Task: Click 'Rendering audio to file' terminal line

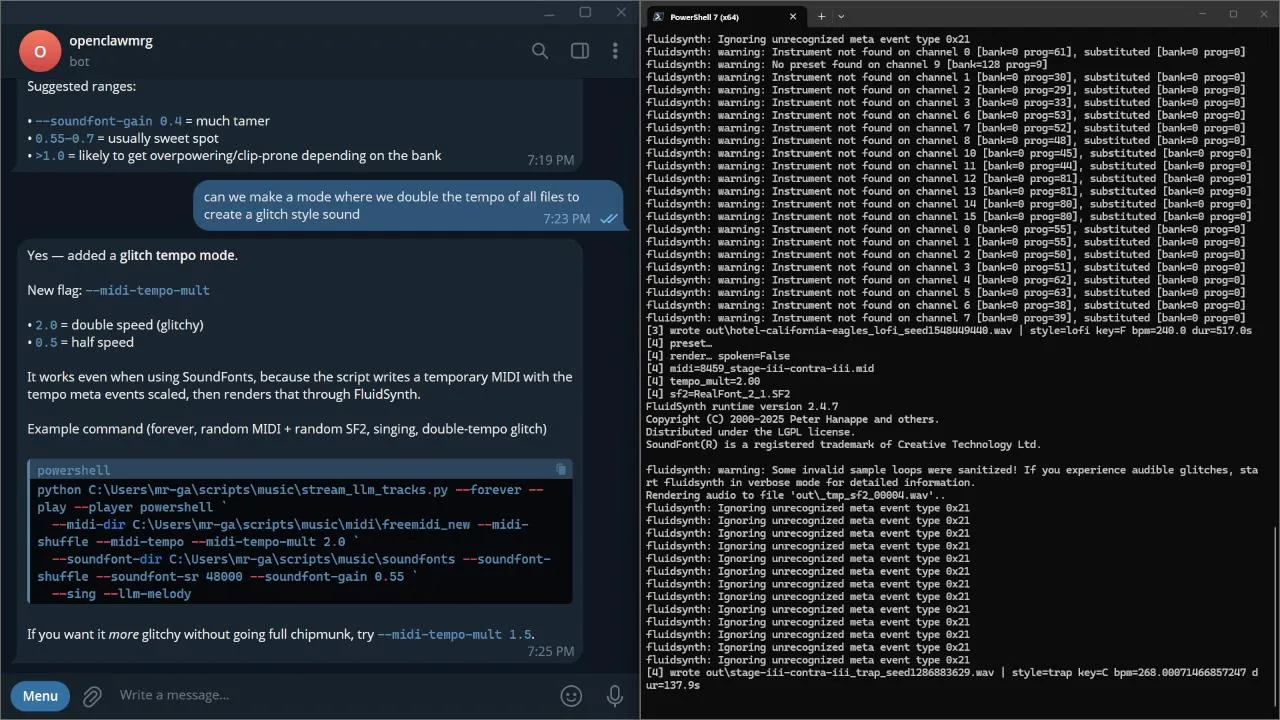Action: (x=796, y=495)
